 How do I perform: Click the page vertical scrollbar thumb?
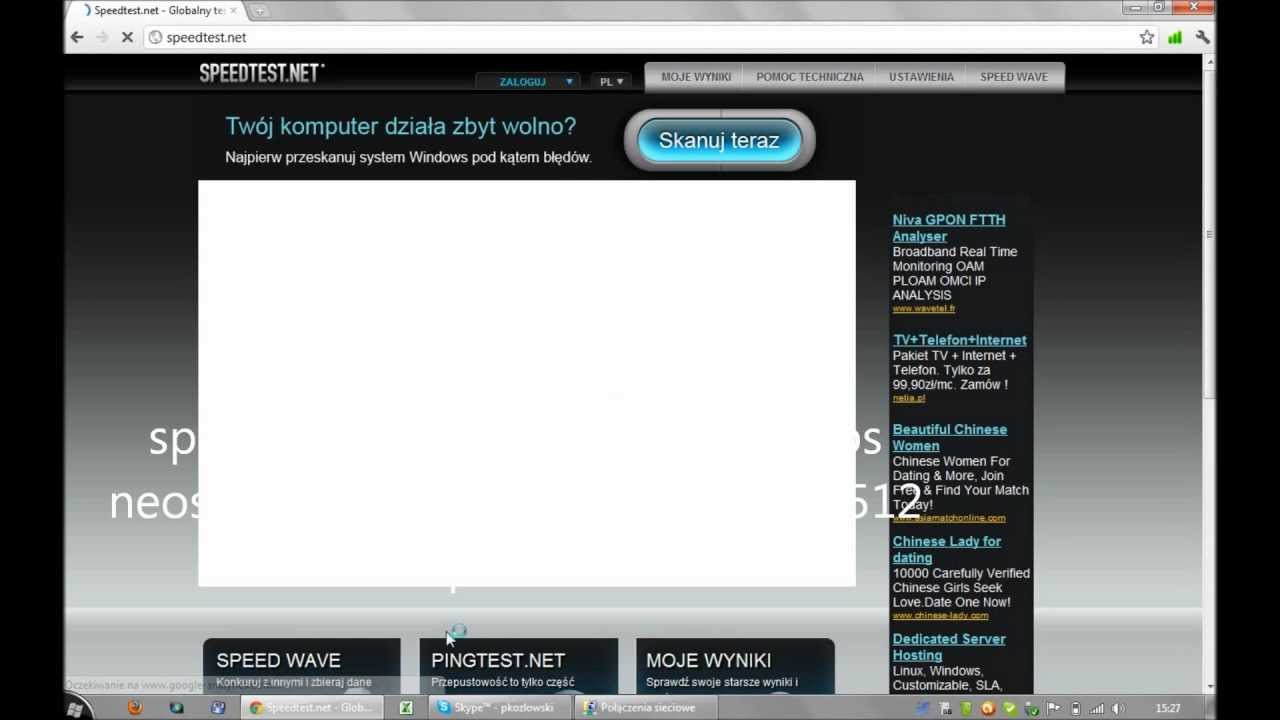[x=1210, y=235]
